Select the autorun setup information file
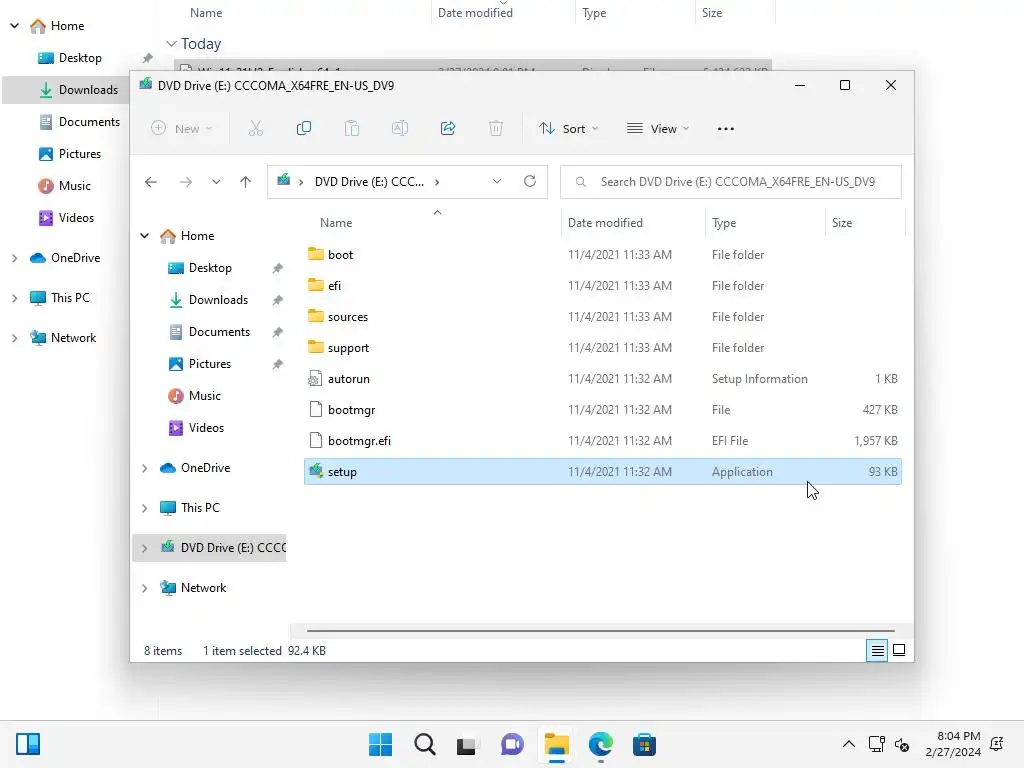1024x768 pixels. (x=602, y=379)
